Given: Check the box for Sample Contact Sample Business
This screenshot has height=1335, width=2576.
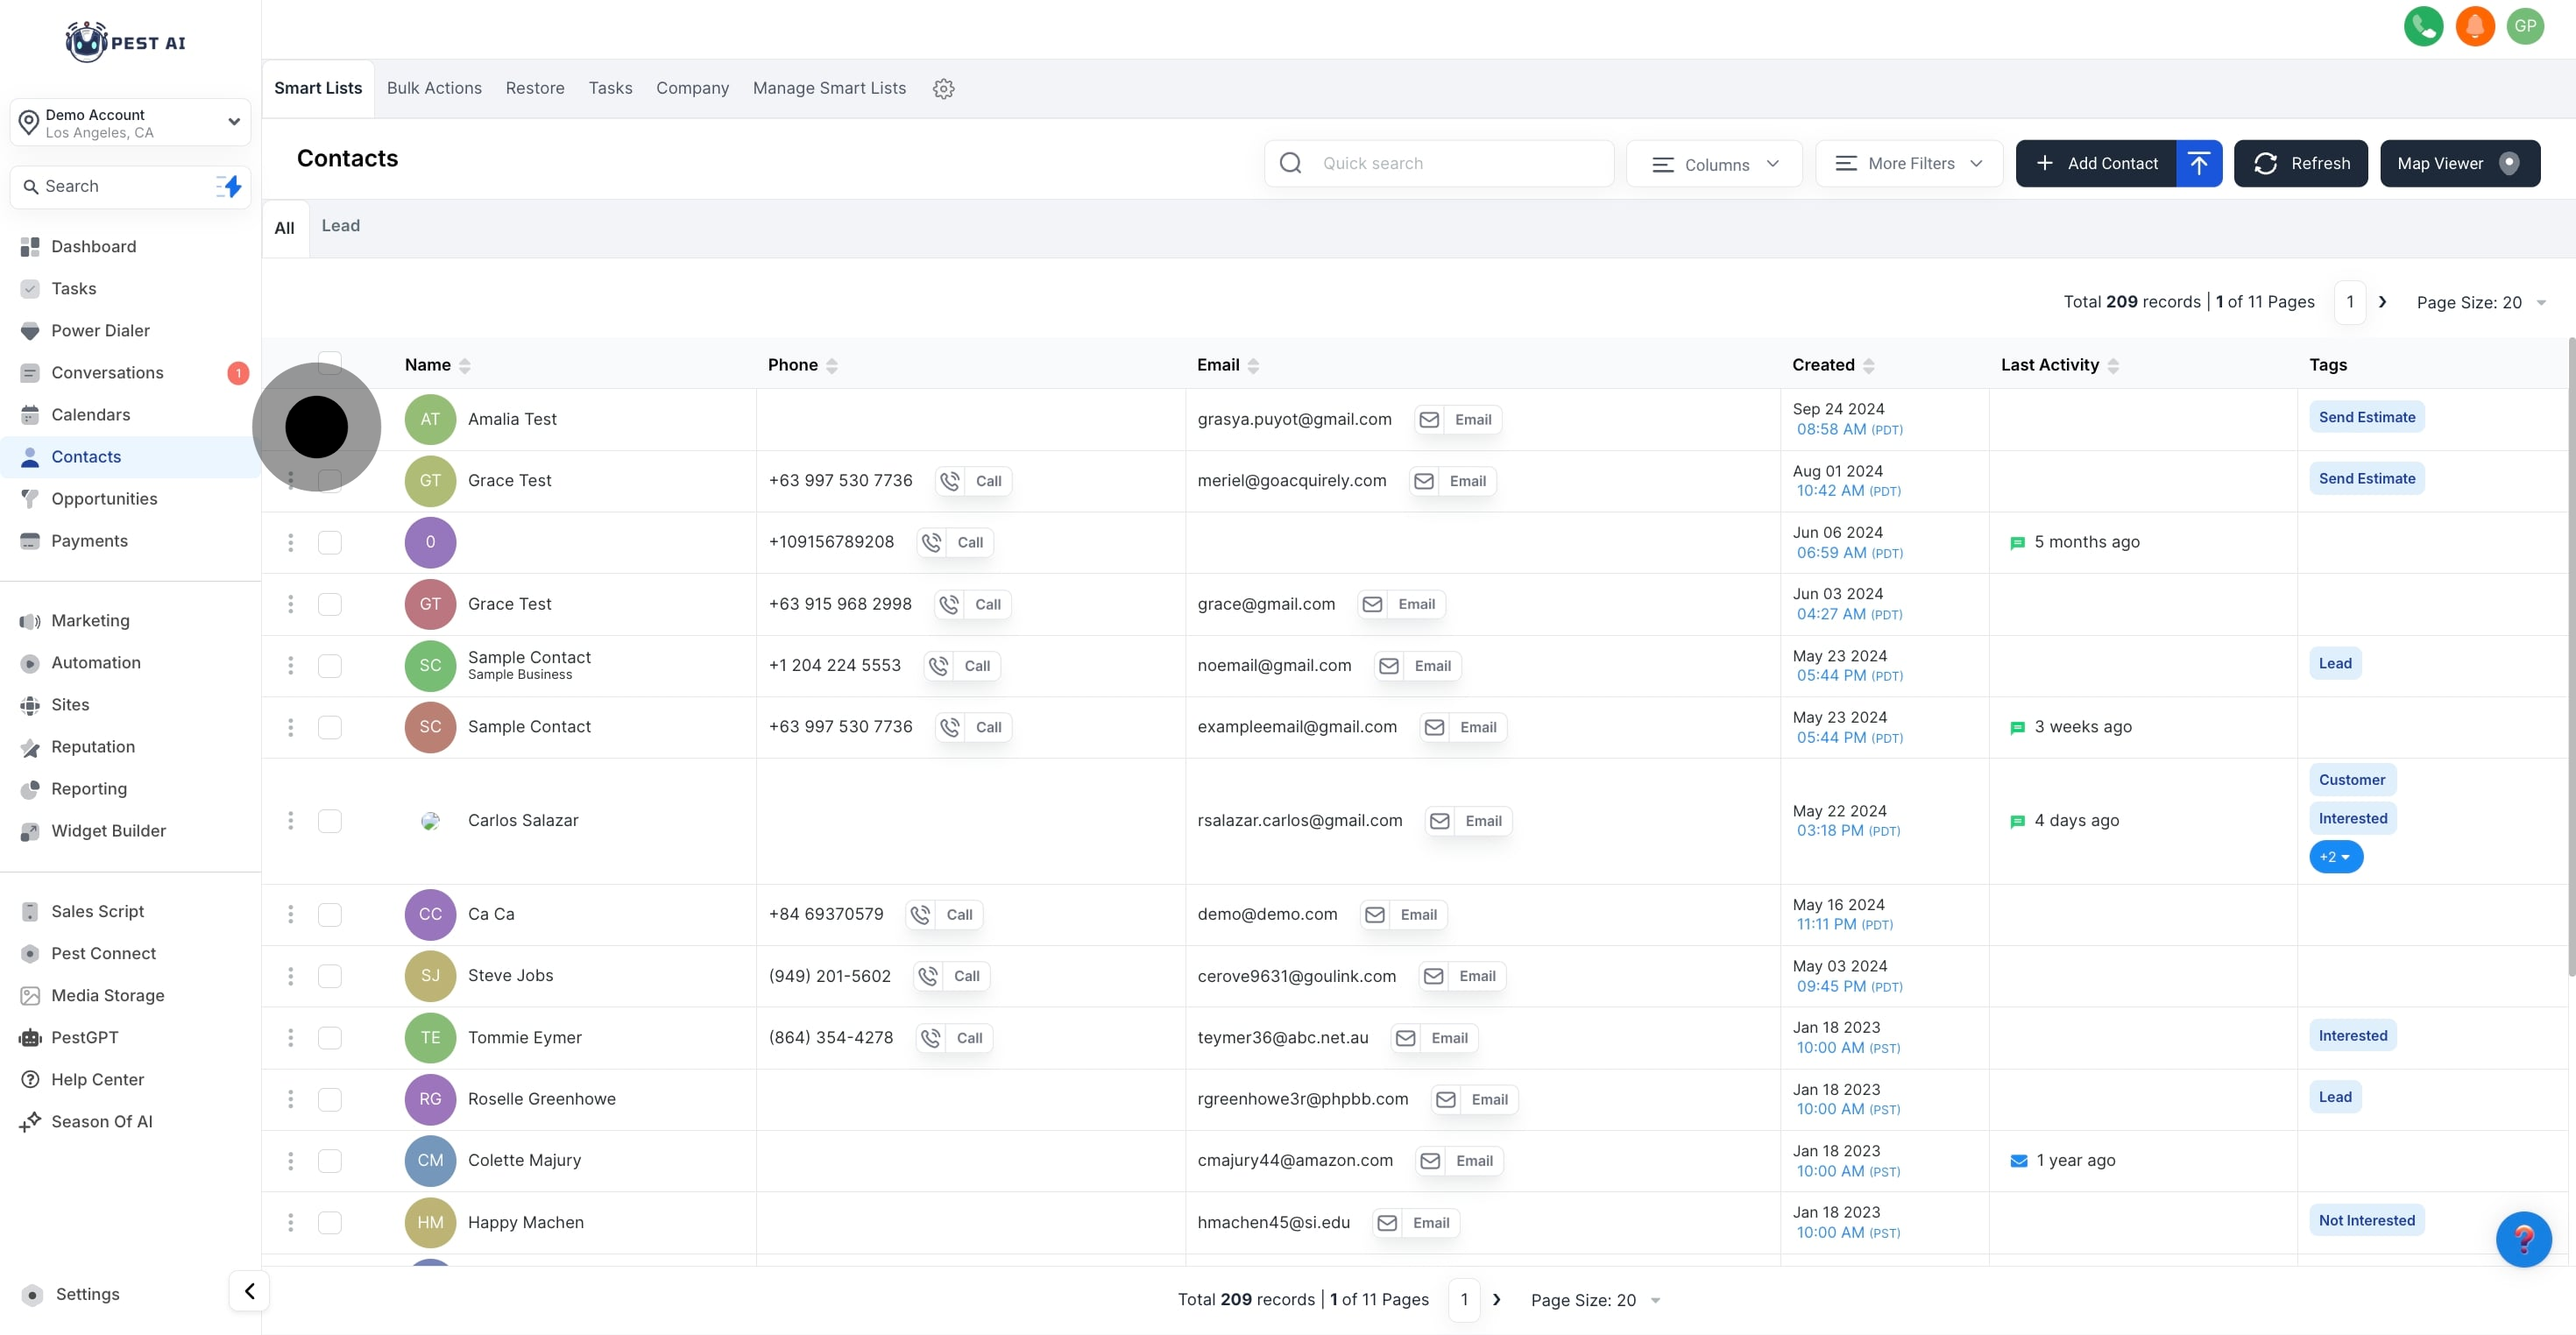Looking at the screenshot, I should [x=329, y=666].
